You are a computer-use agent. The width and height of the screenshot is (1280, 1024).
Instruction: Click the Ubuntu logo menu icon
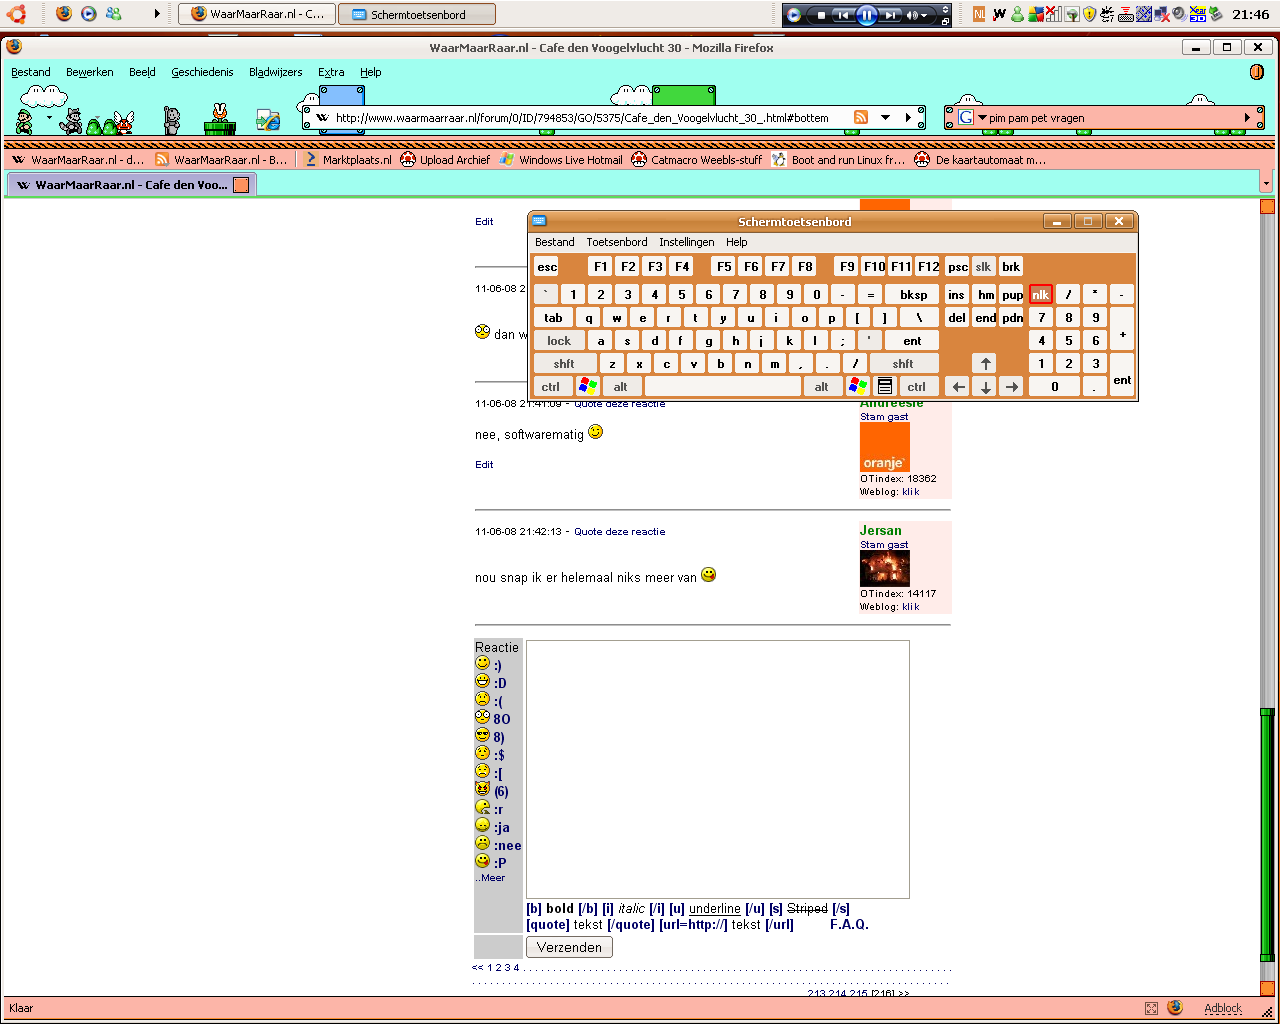tap(15, 13)
